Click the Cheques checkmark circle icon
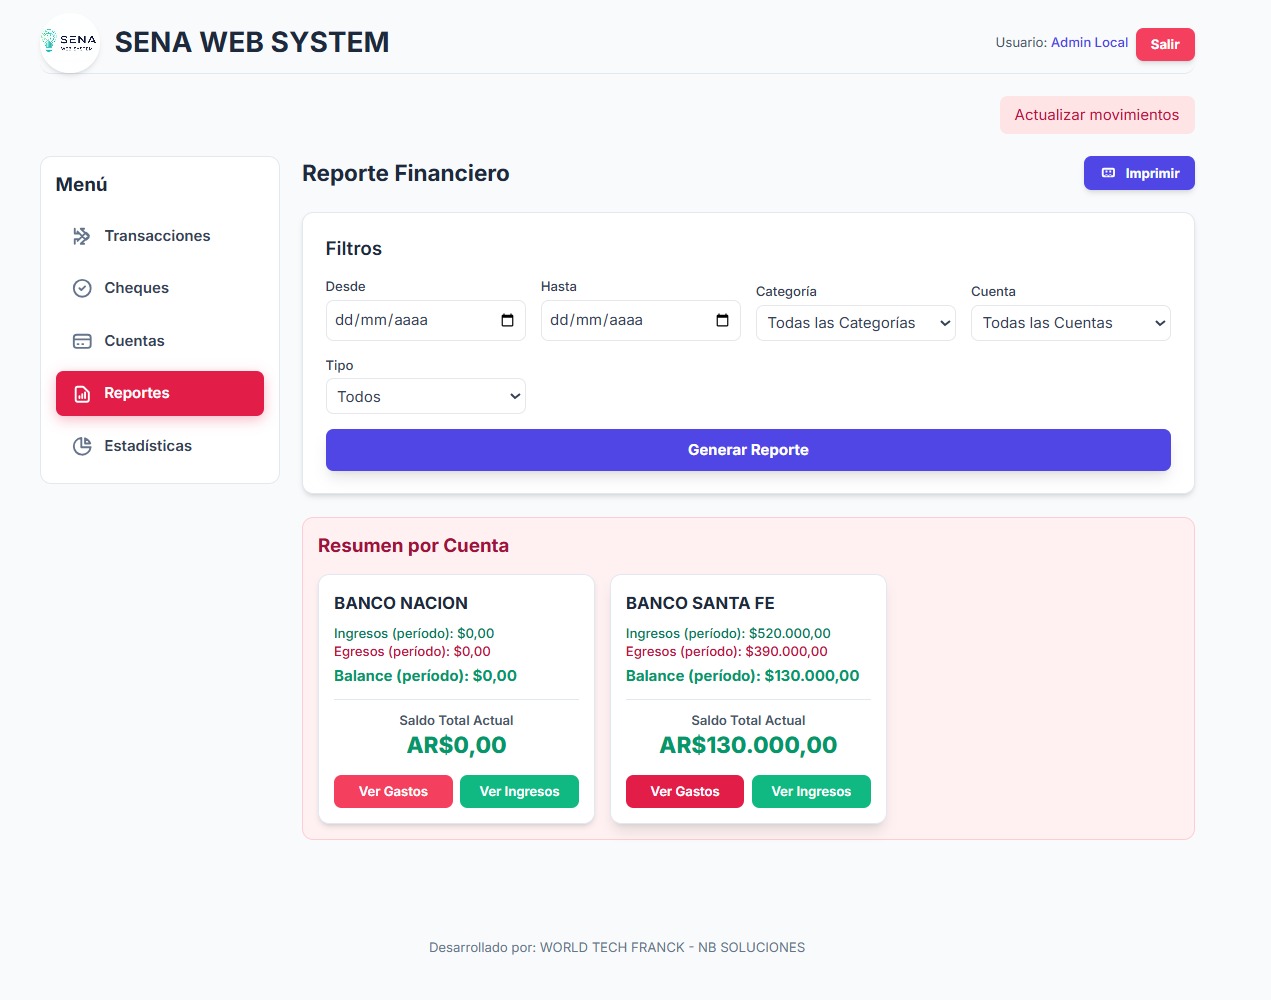This screenshot has width=1271, height=1000. coord(82,288)
